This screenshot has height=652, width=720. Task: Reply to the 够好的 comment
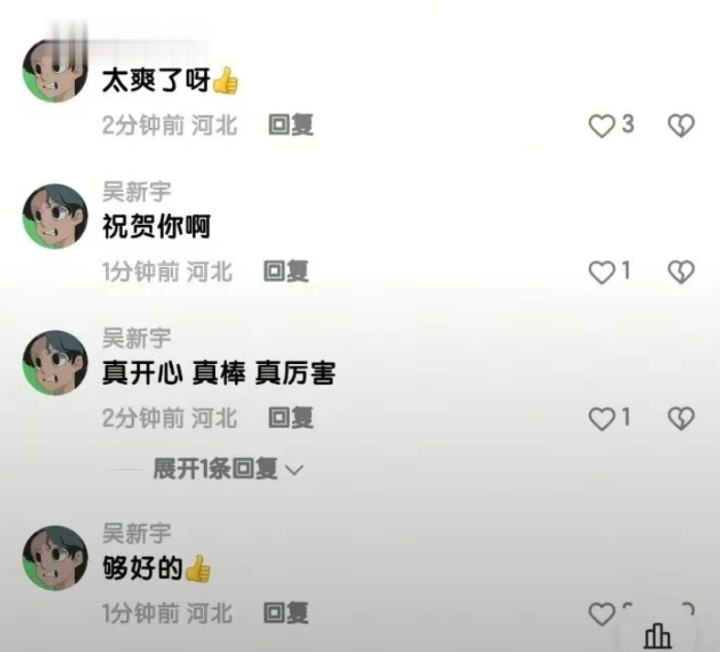pyautogui.click(x=286, y=613)
